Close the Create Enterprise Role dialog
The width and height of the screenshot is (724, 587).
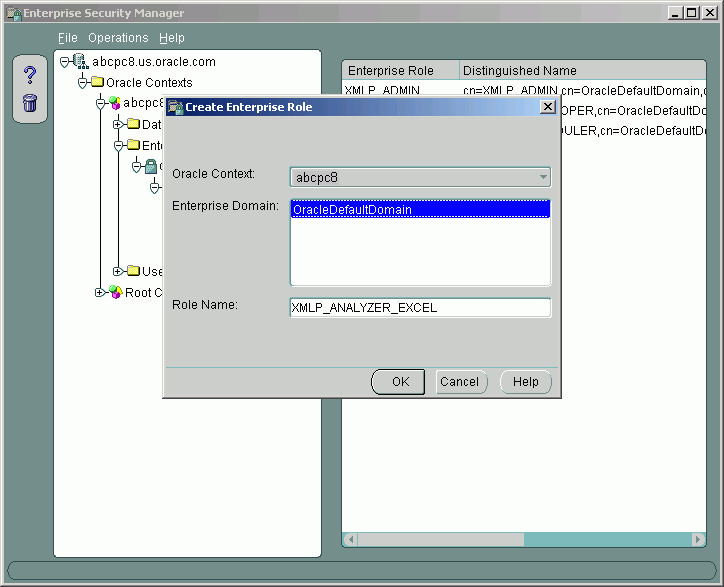tap(548, 107)
